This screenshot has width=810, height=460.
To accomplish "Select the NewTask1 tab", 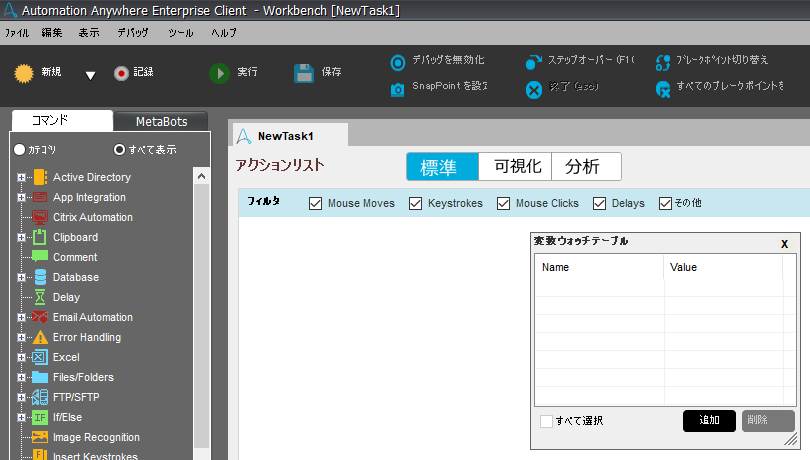I will (290, 136).
